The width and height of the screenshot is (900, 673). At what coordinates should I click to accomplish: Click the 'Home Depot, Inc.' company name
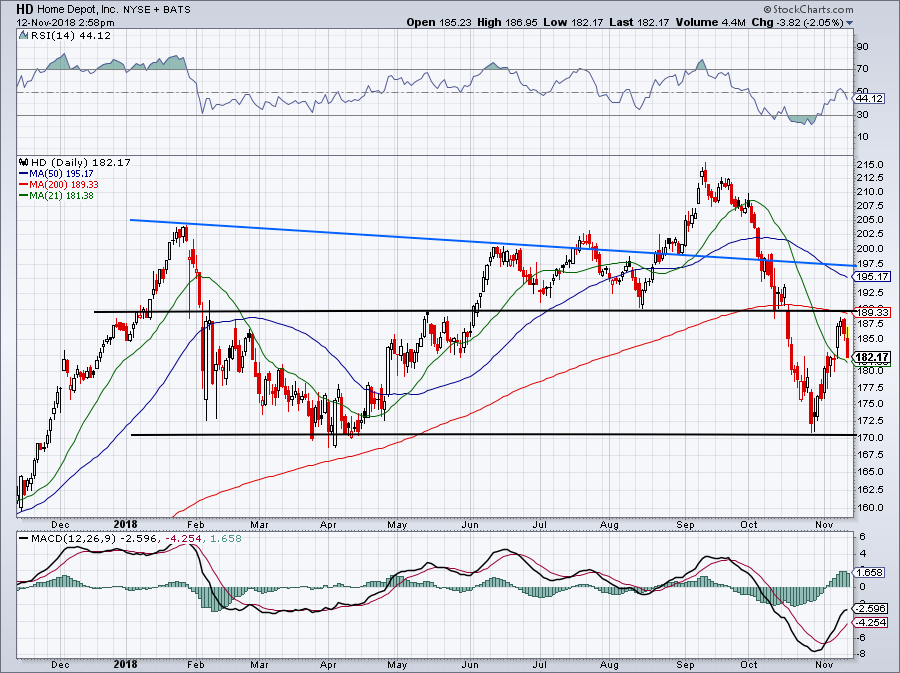click(x=78, y=10)
